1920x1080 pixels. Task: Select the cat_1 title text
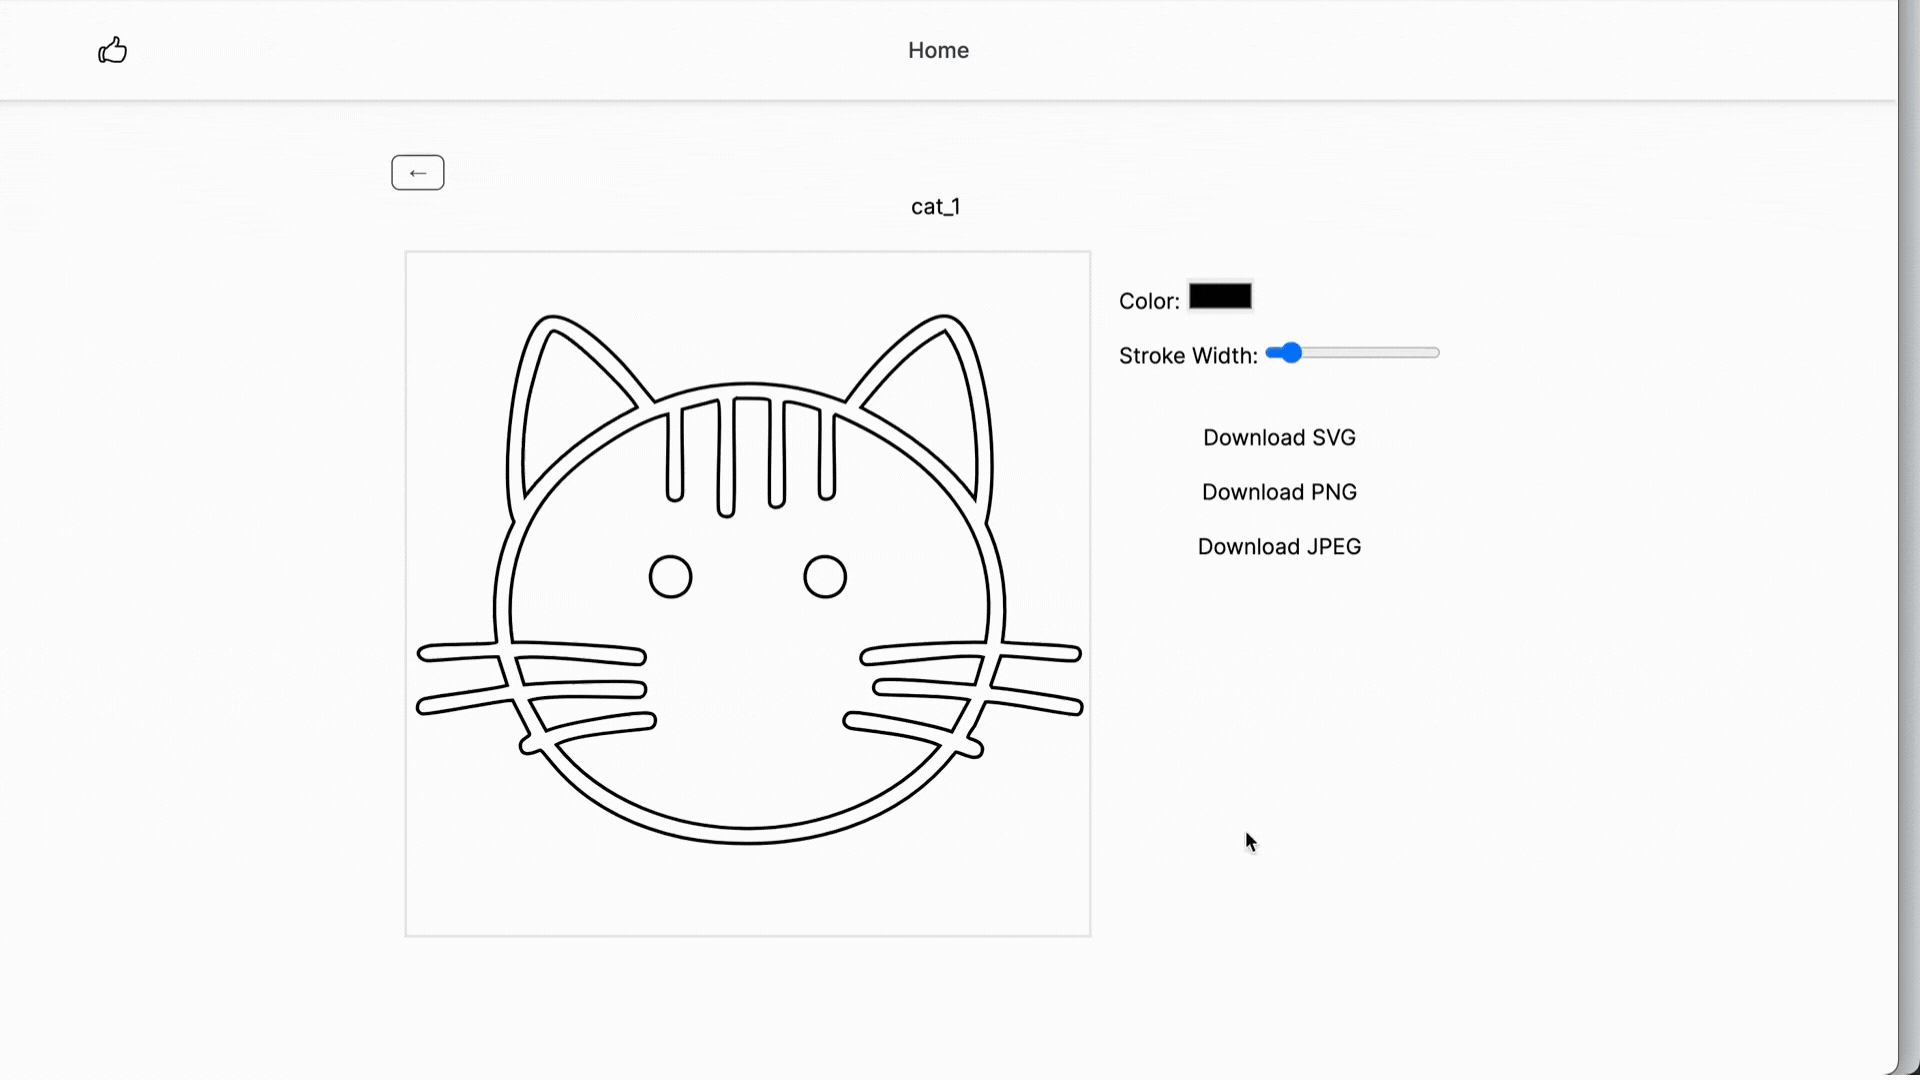[936, 207]
